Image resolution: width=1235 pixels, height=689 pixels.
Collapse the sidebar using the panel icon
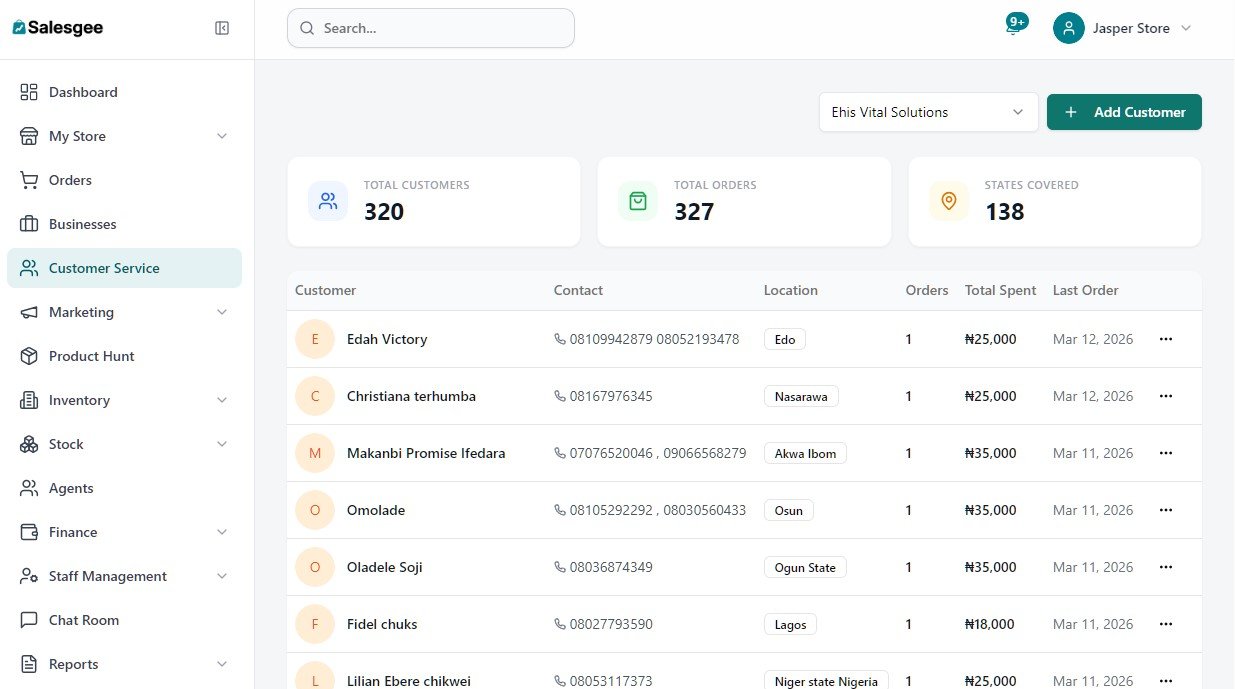click(x=222, y=28)
